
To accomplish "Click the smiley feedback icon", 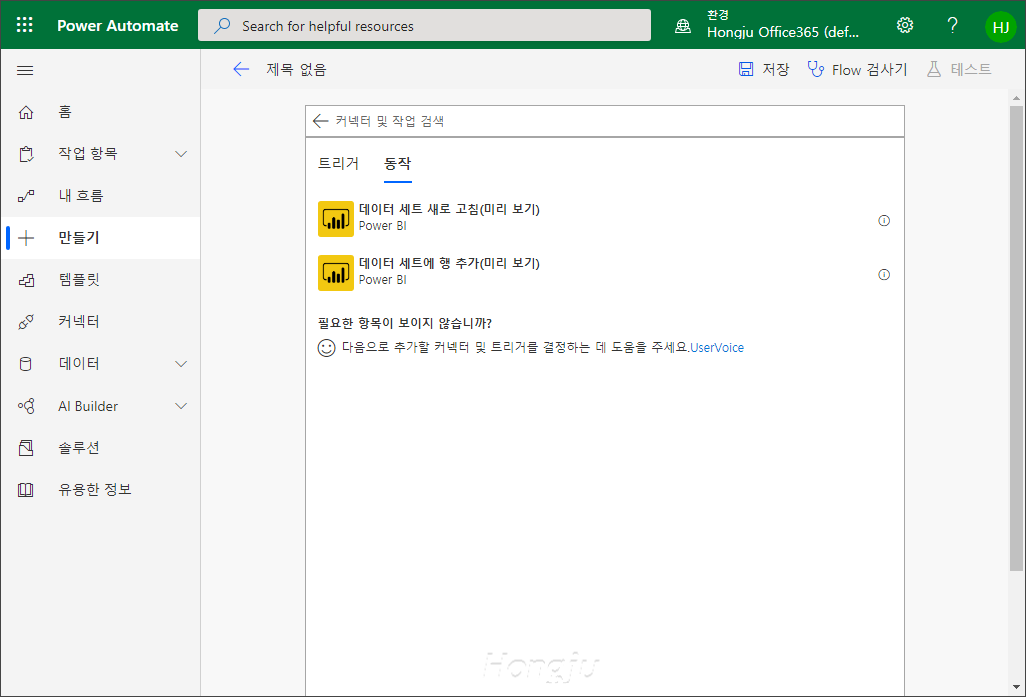I will [327, 348].
